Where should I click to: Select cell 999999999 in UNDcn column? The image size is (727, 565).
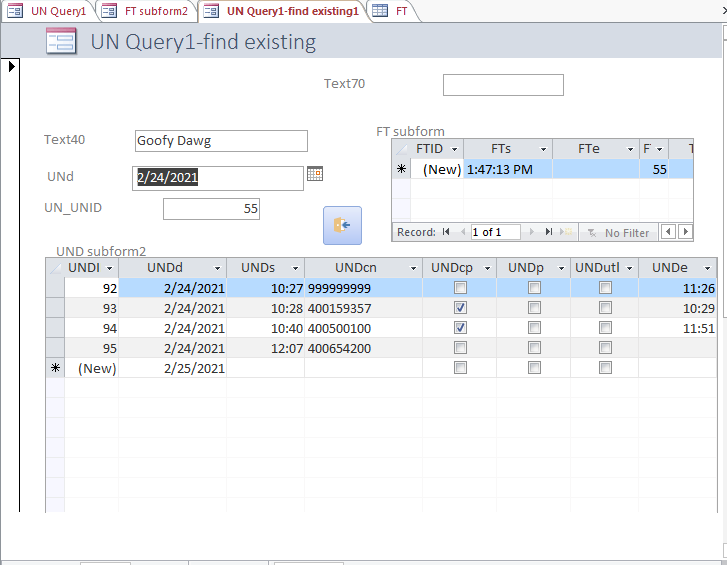[363, 288]
